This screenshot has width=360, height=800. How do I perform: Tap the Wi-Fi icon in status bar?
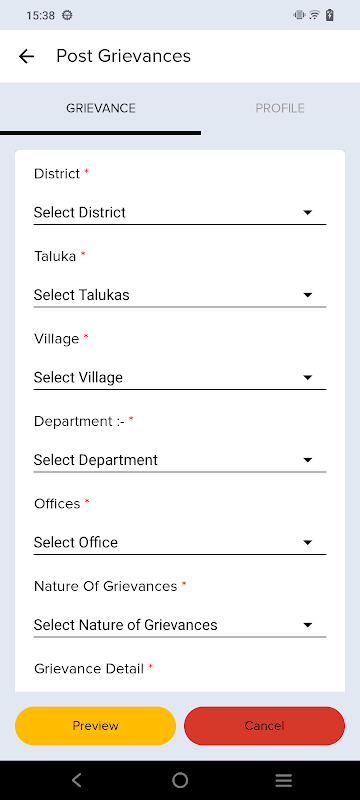coord(315,15)
